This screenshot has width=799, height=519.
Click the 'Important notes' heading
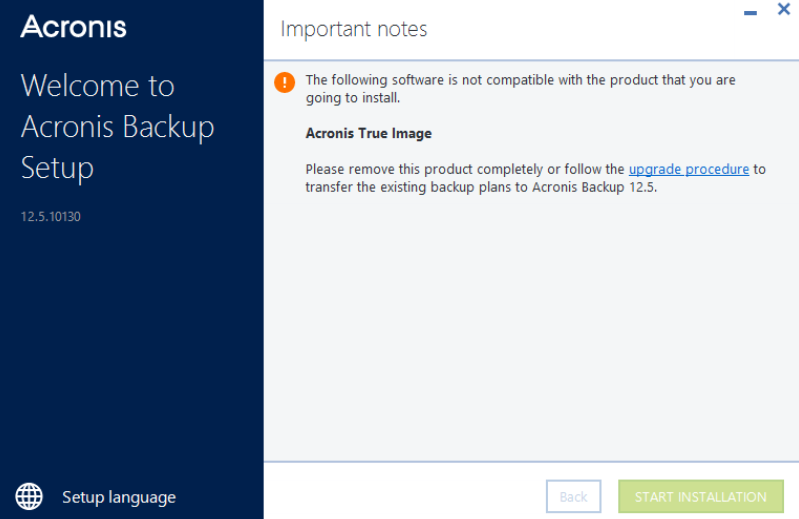point(354,29)
